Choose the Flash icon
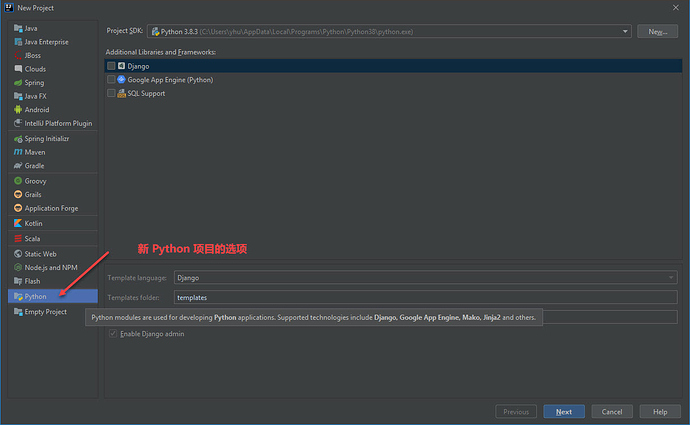The height and width of the screenshot is (425, 690). coord(18,281)
